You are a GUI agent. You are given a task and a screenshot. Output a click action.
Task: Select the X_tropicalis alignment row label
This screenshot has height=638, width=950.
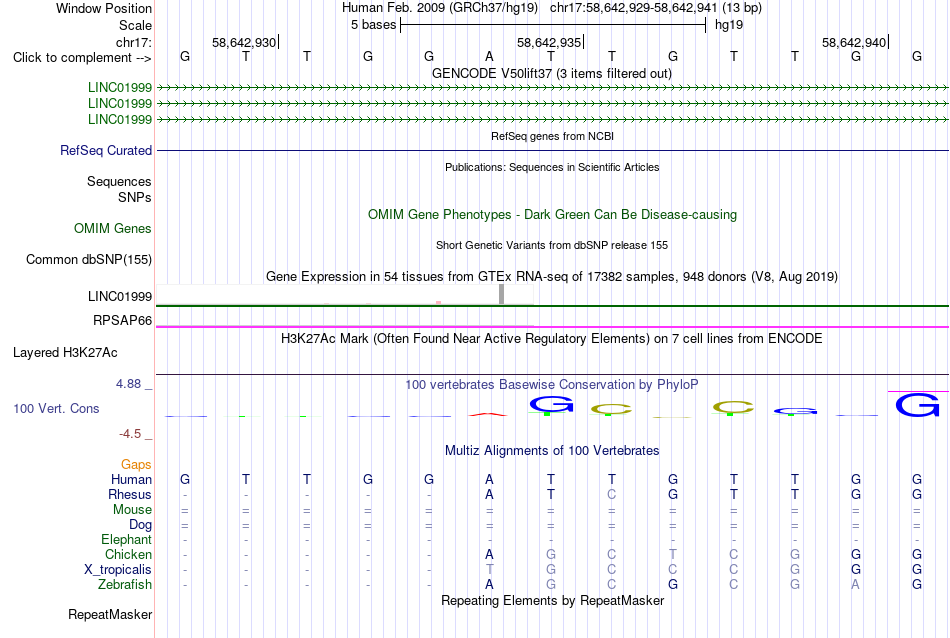click(118, 570)
